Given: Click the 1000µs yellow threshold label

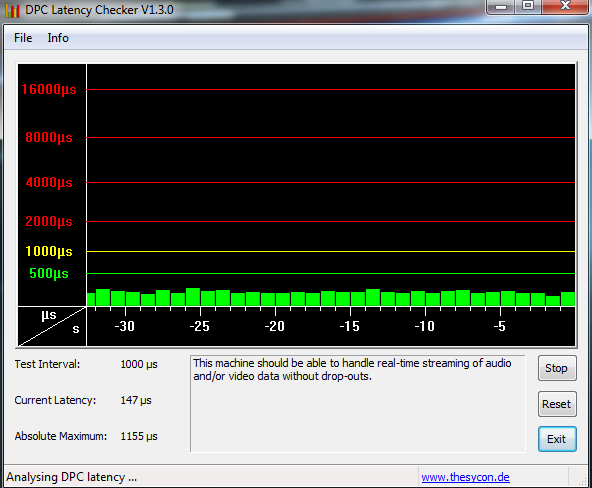Looking at the screenshot, I should click(49, 251).
